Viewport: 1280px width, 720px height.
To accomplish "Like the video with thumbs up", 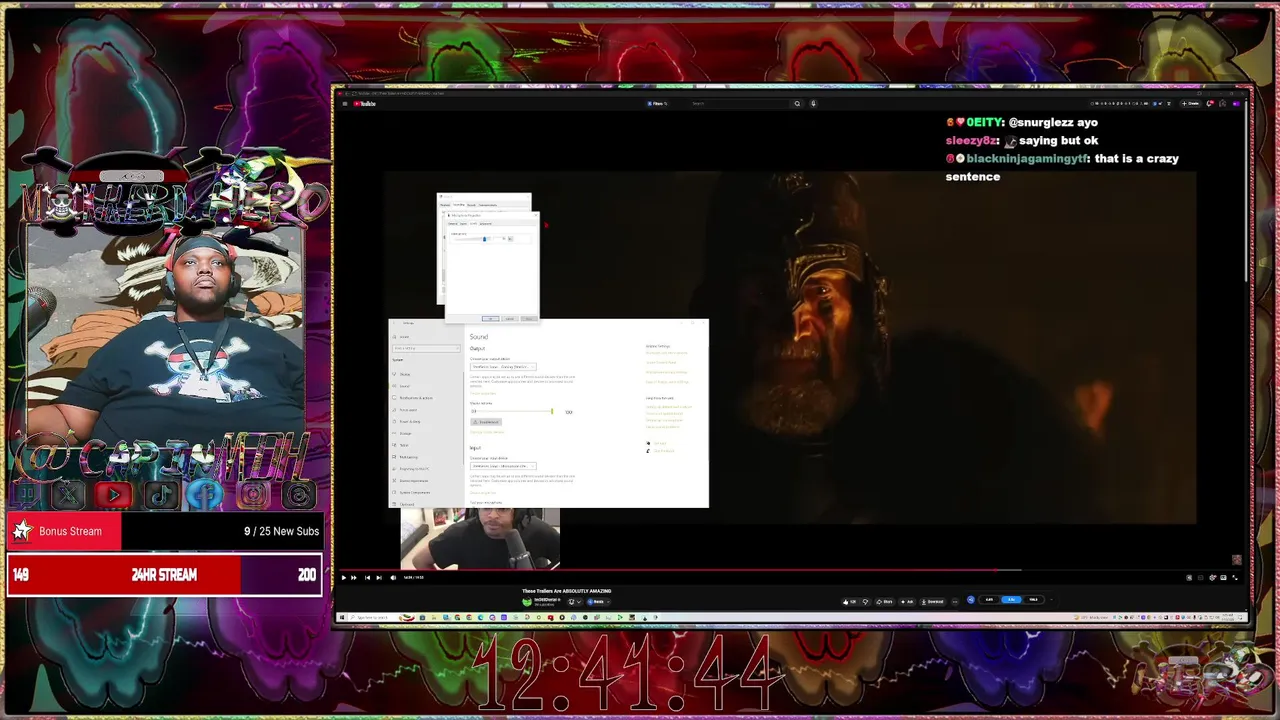I will [849, 601].
